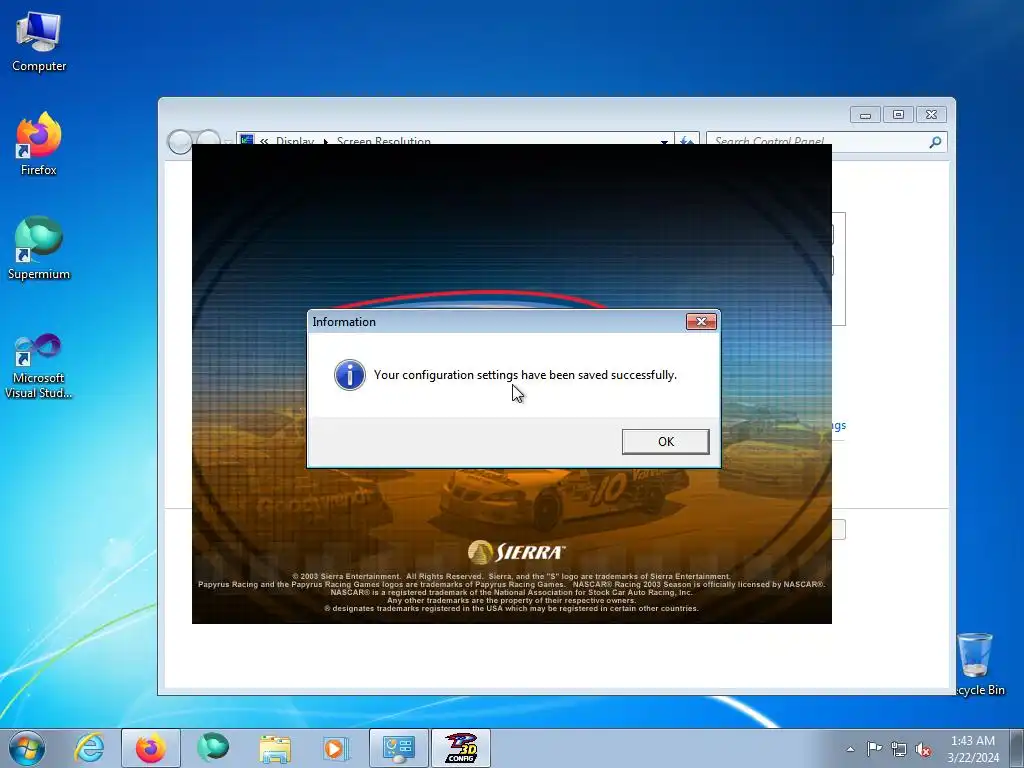Show hidden tray icons arrow
Viewport: 1024px width, 768px height.
tap(850, 749)
